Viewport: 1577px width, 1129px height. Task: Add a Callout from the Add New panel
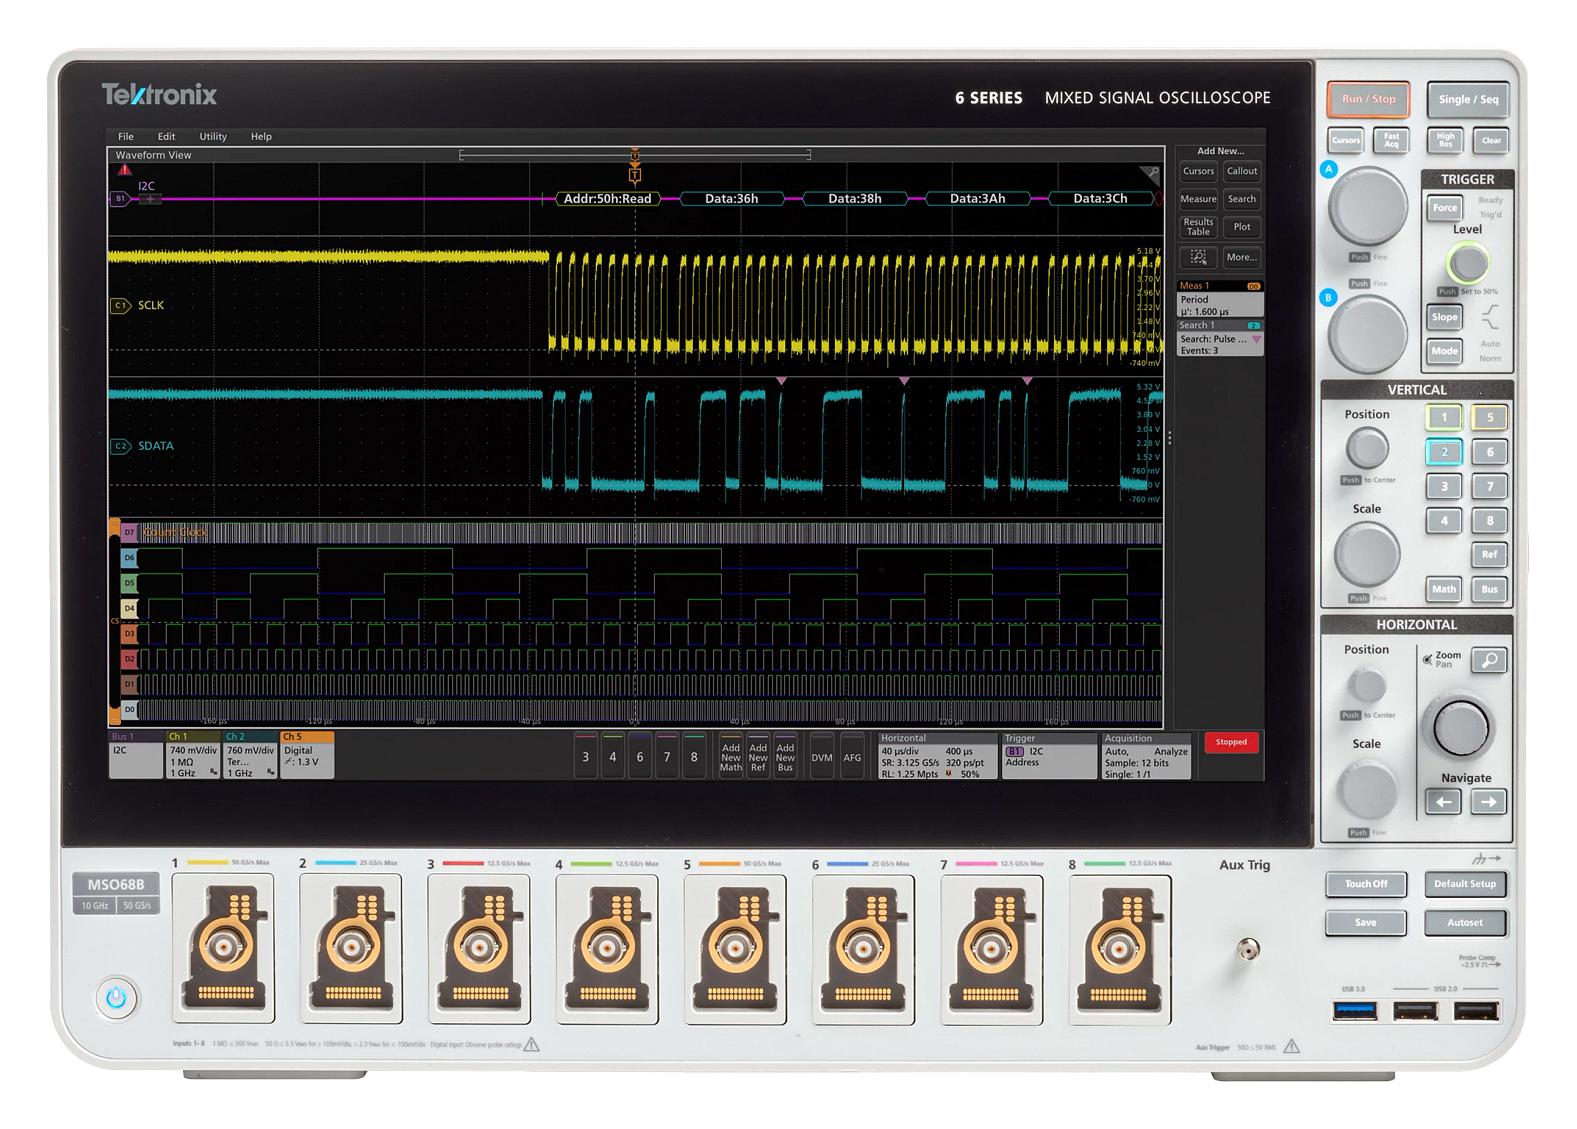[1241, 171]
